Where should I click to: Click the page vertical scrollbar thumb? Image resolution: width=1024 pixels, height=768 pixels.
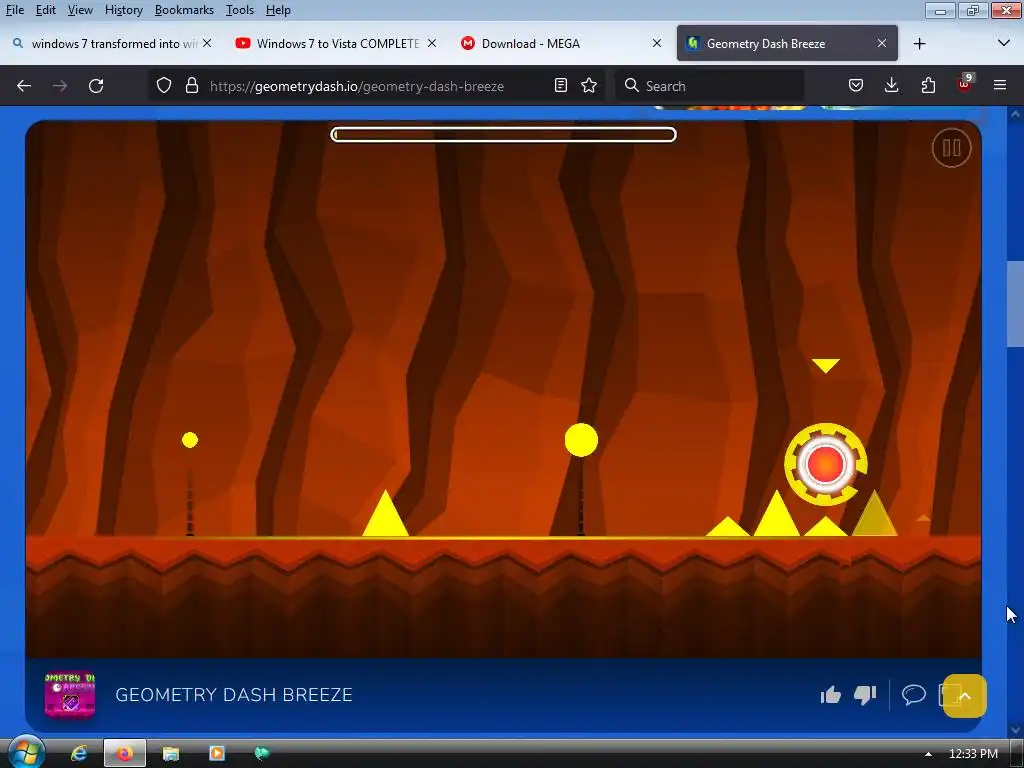(x=1016, y=304)
